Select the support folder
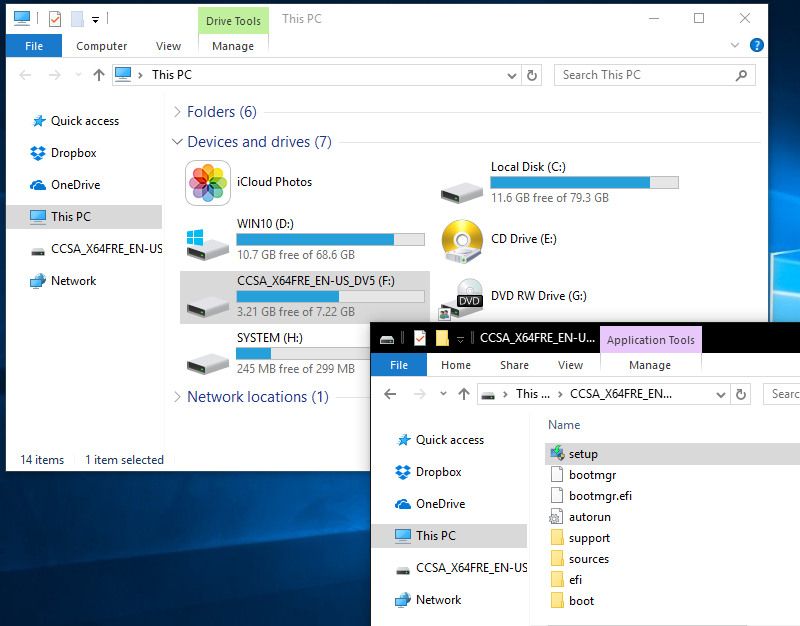The width and height of the screenshot is (800, 626). point(589,538)
